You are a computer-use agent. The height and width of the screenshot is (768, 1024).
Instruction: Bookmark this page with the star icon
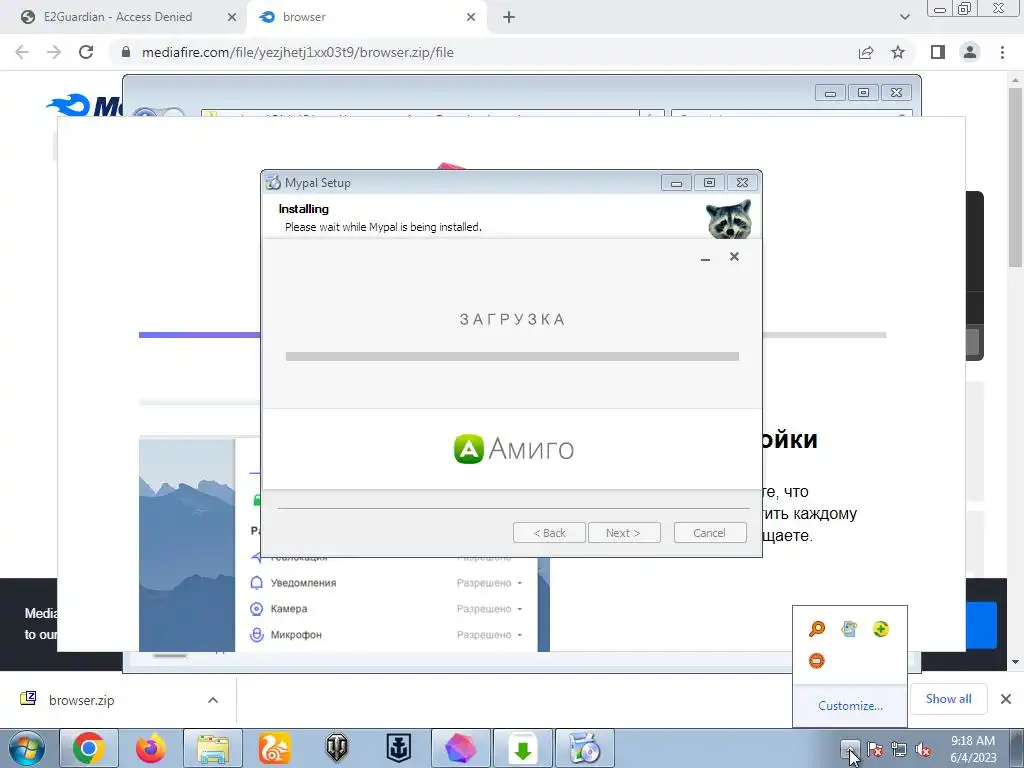898,52
